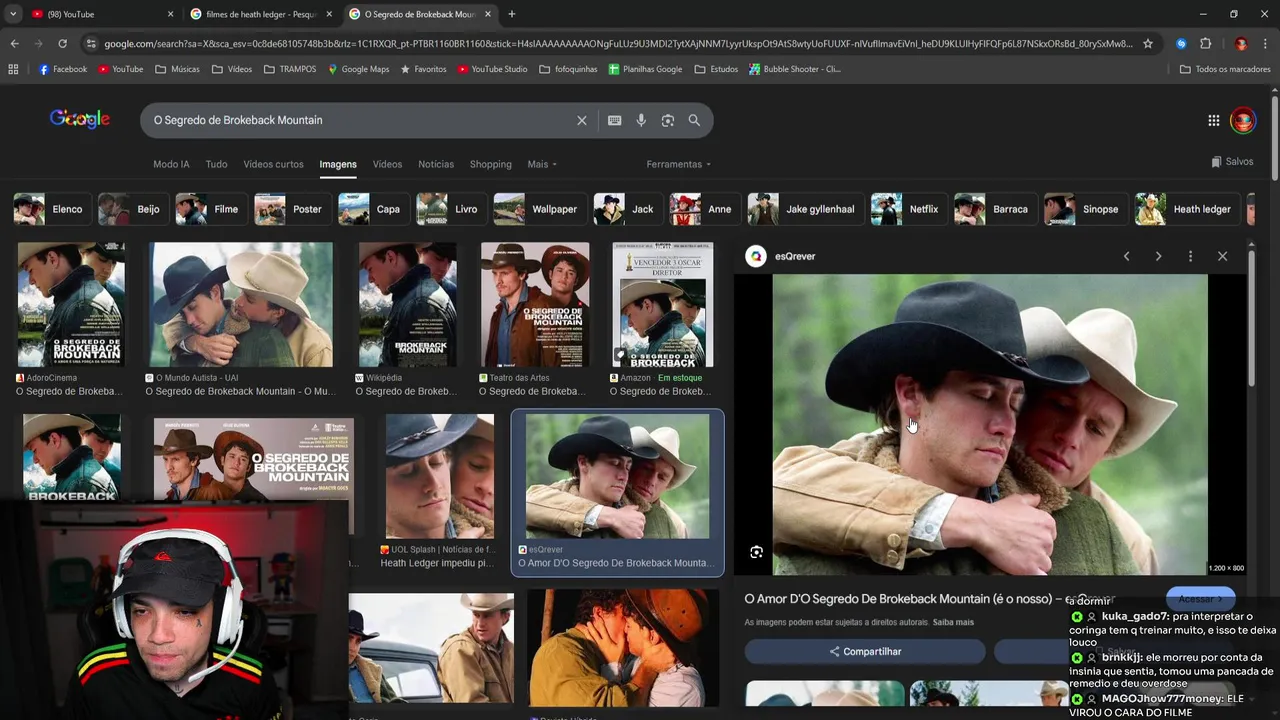Open the O Mundo Autista image result
1280x720 pixels.
241,304
